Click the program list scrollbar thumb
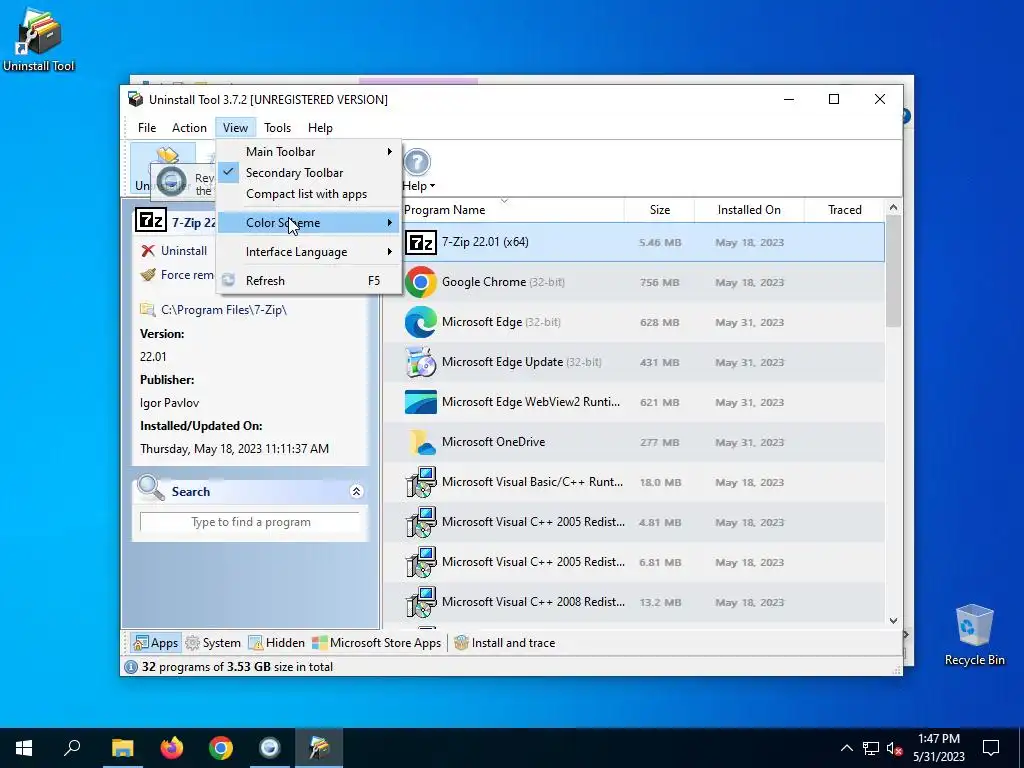The width and height of the screenshot is (1024, 768). tap(893, 271)
